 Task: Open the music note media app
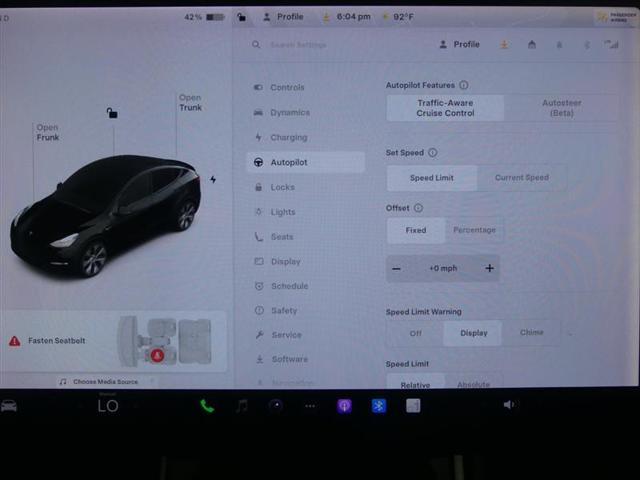[242, 406]
